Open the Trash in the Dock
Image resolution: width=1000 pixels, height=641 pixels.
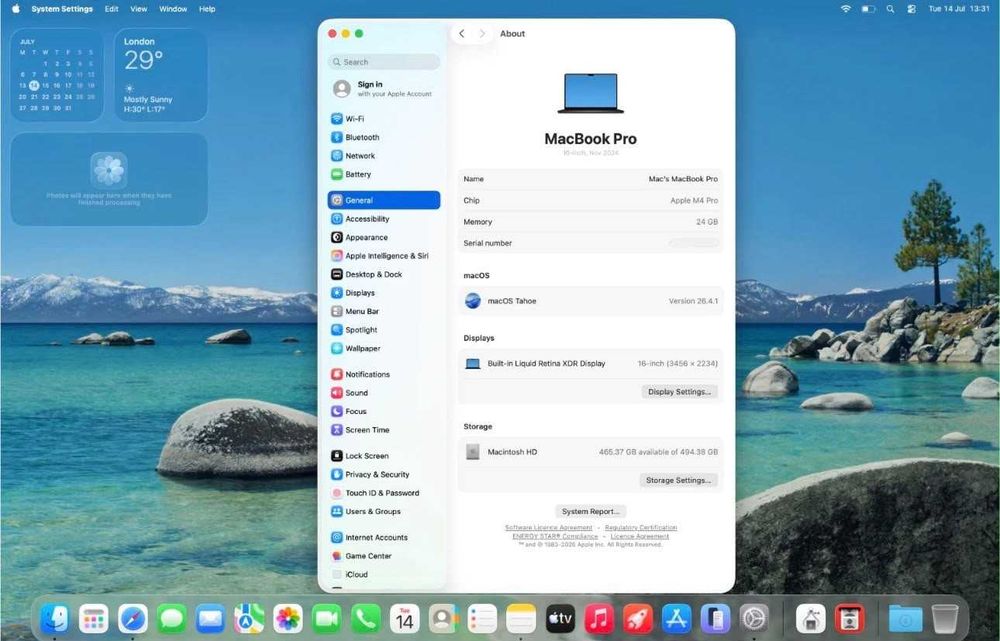point(945,619)
